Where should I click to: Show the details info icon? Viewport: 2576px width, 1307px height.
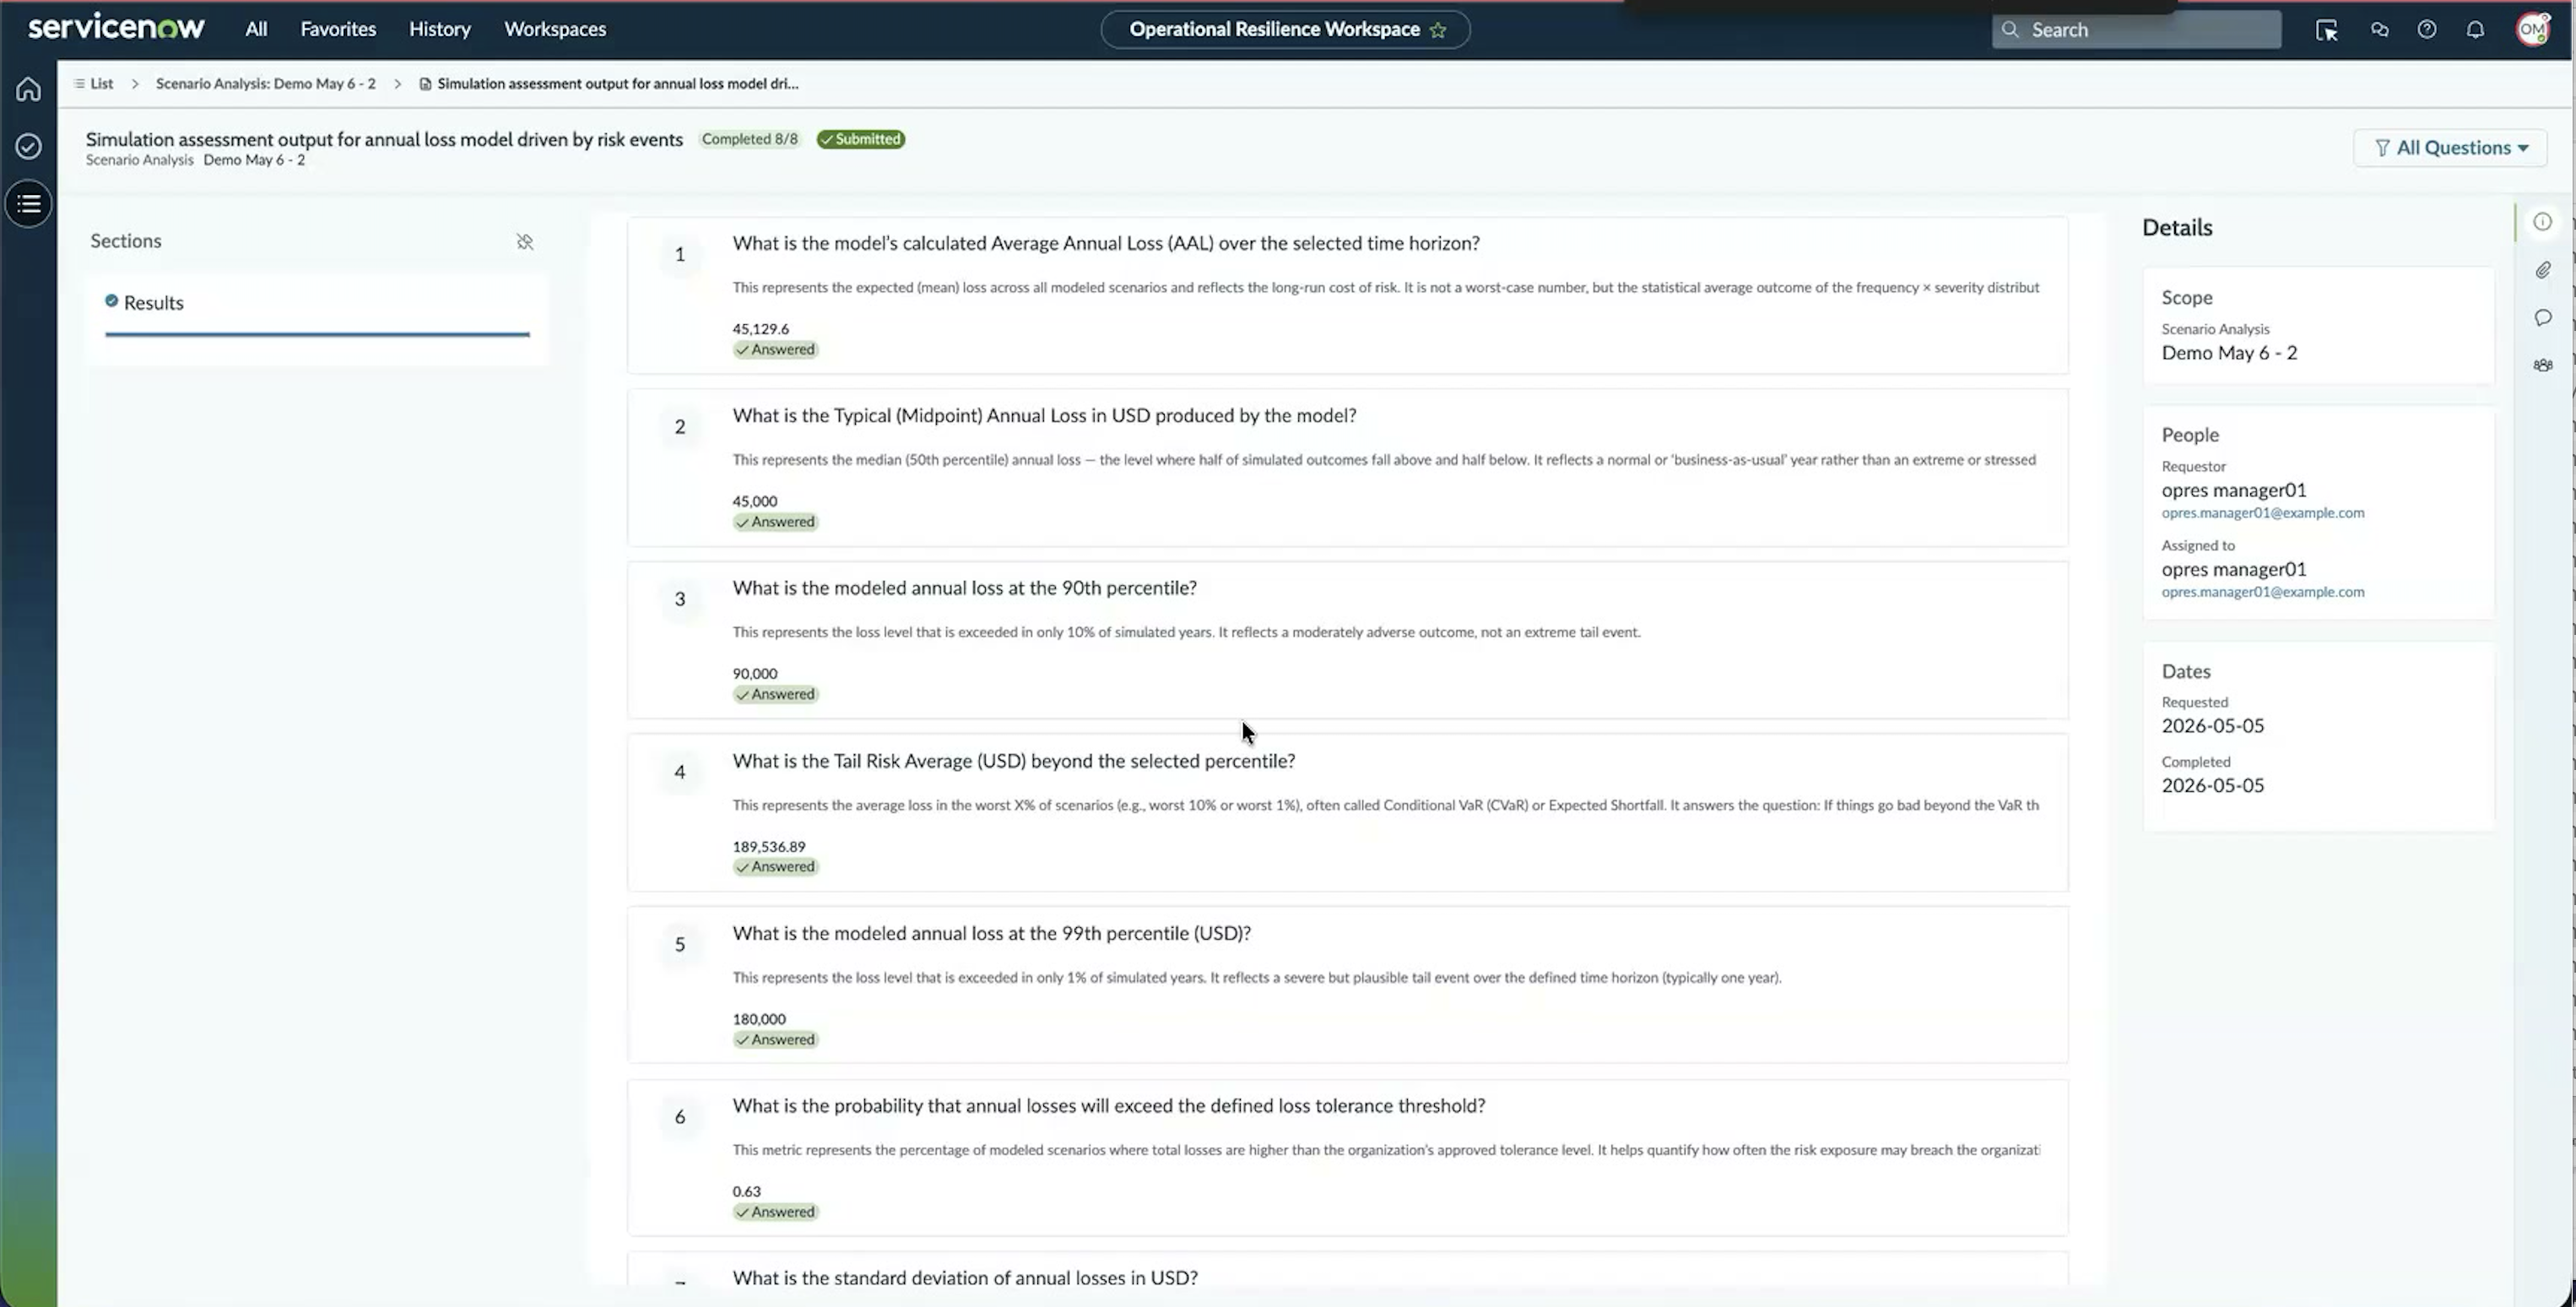tap(2543, 222)
